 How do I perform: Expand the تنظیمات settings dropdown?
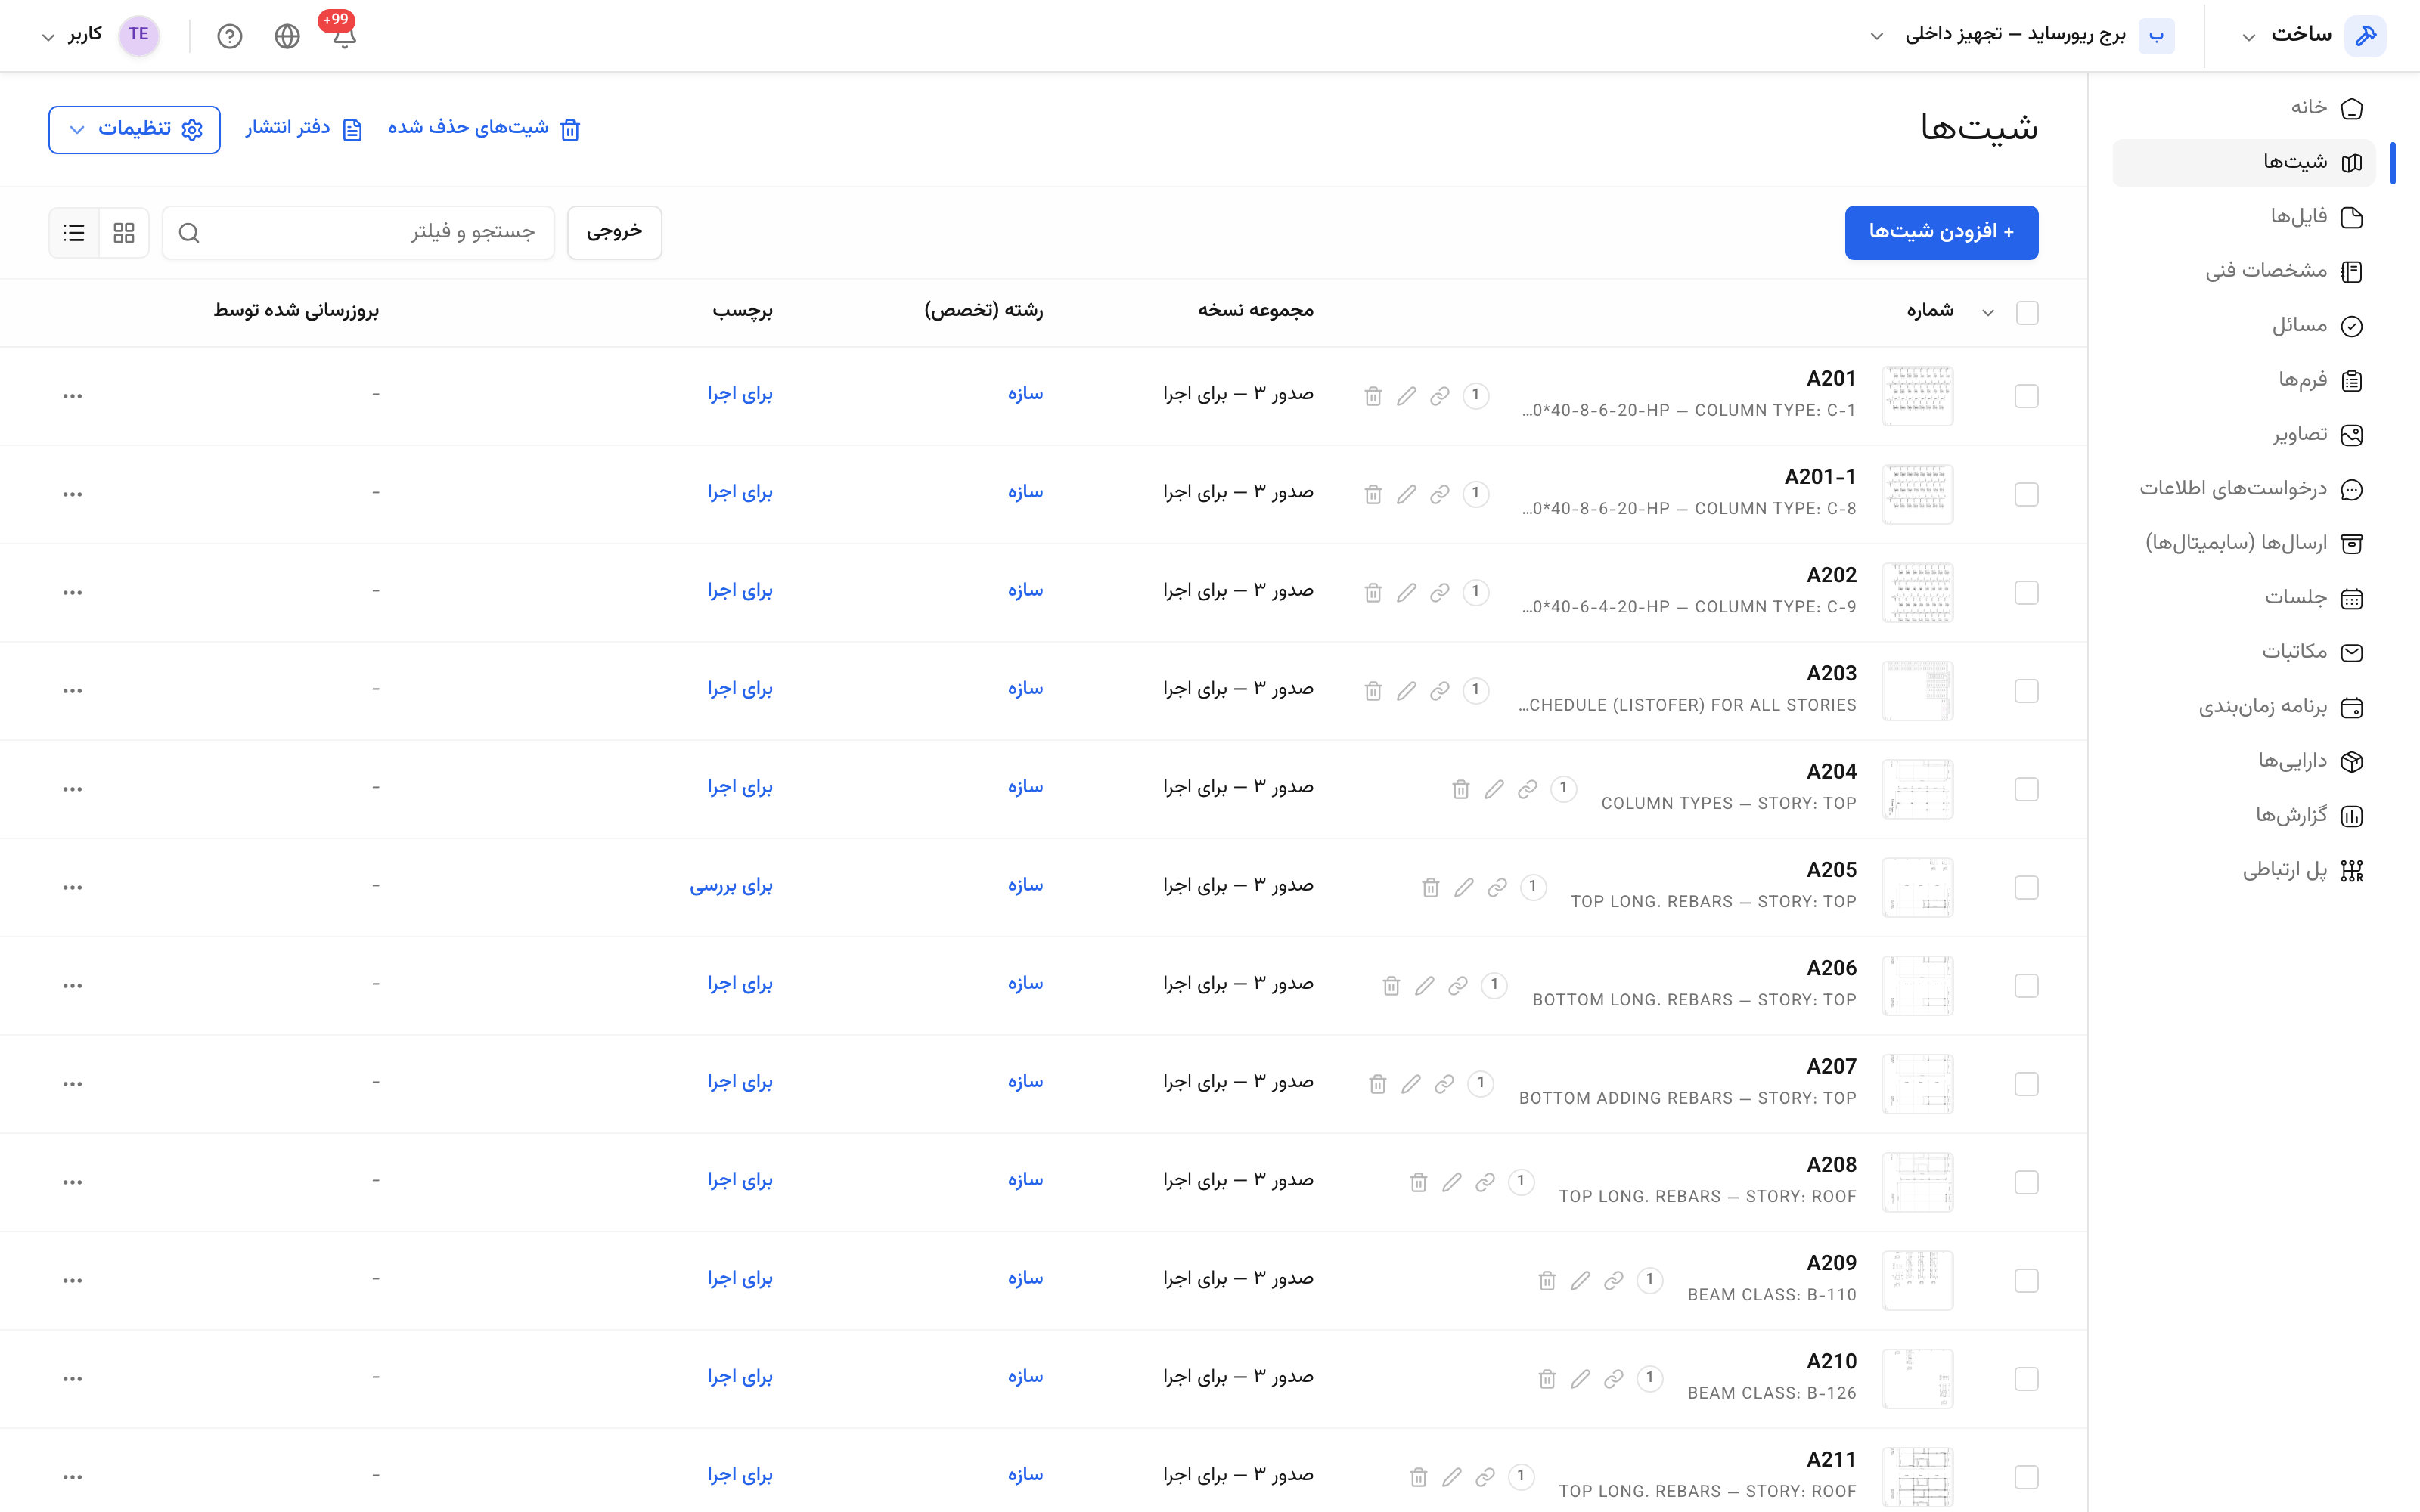tap(134, 130)
